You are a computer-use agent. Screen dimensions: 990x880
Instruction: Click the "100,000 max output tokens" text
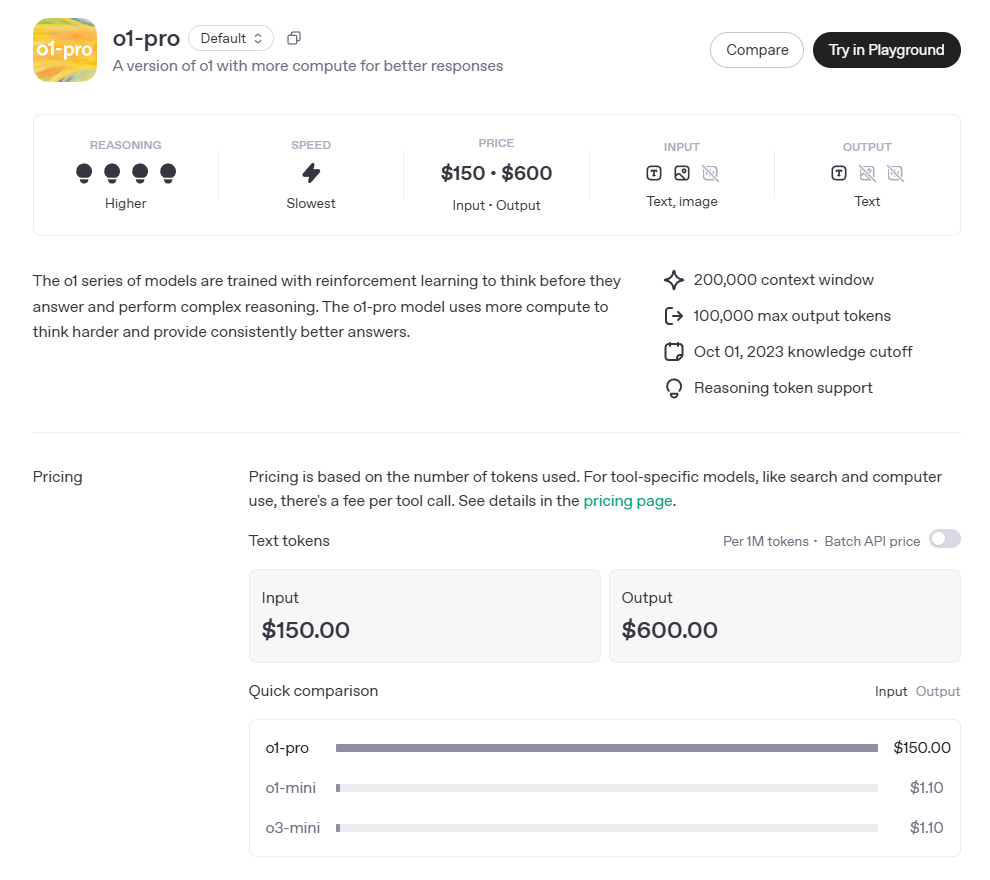click(792, 316)
